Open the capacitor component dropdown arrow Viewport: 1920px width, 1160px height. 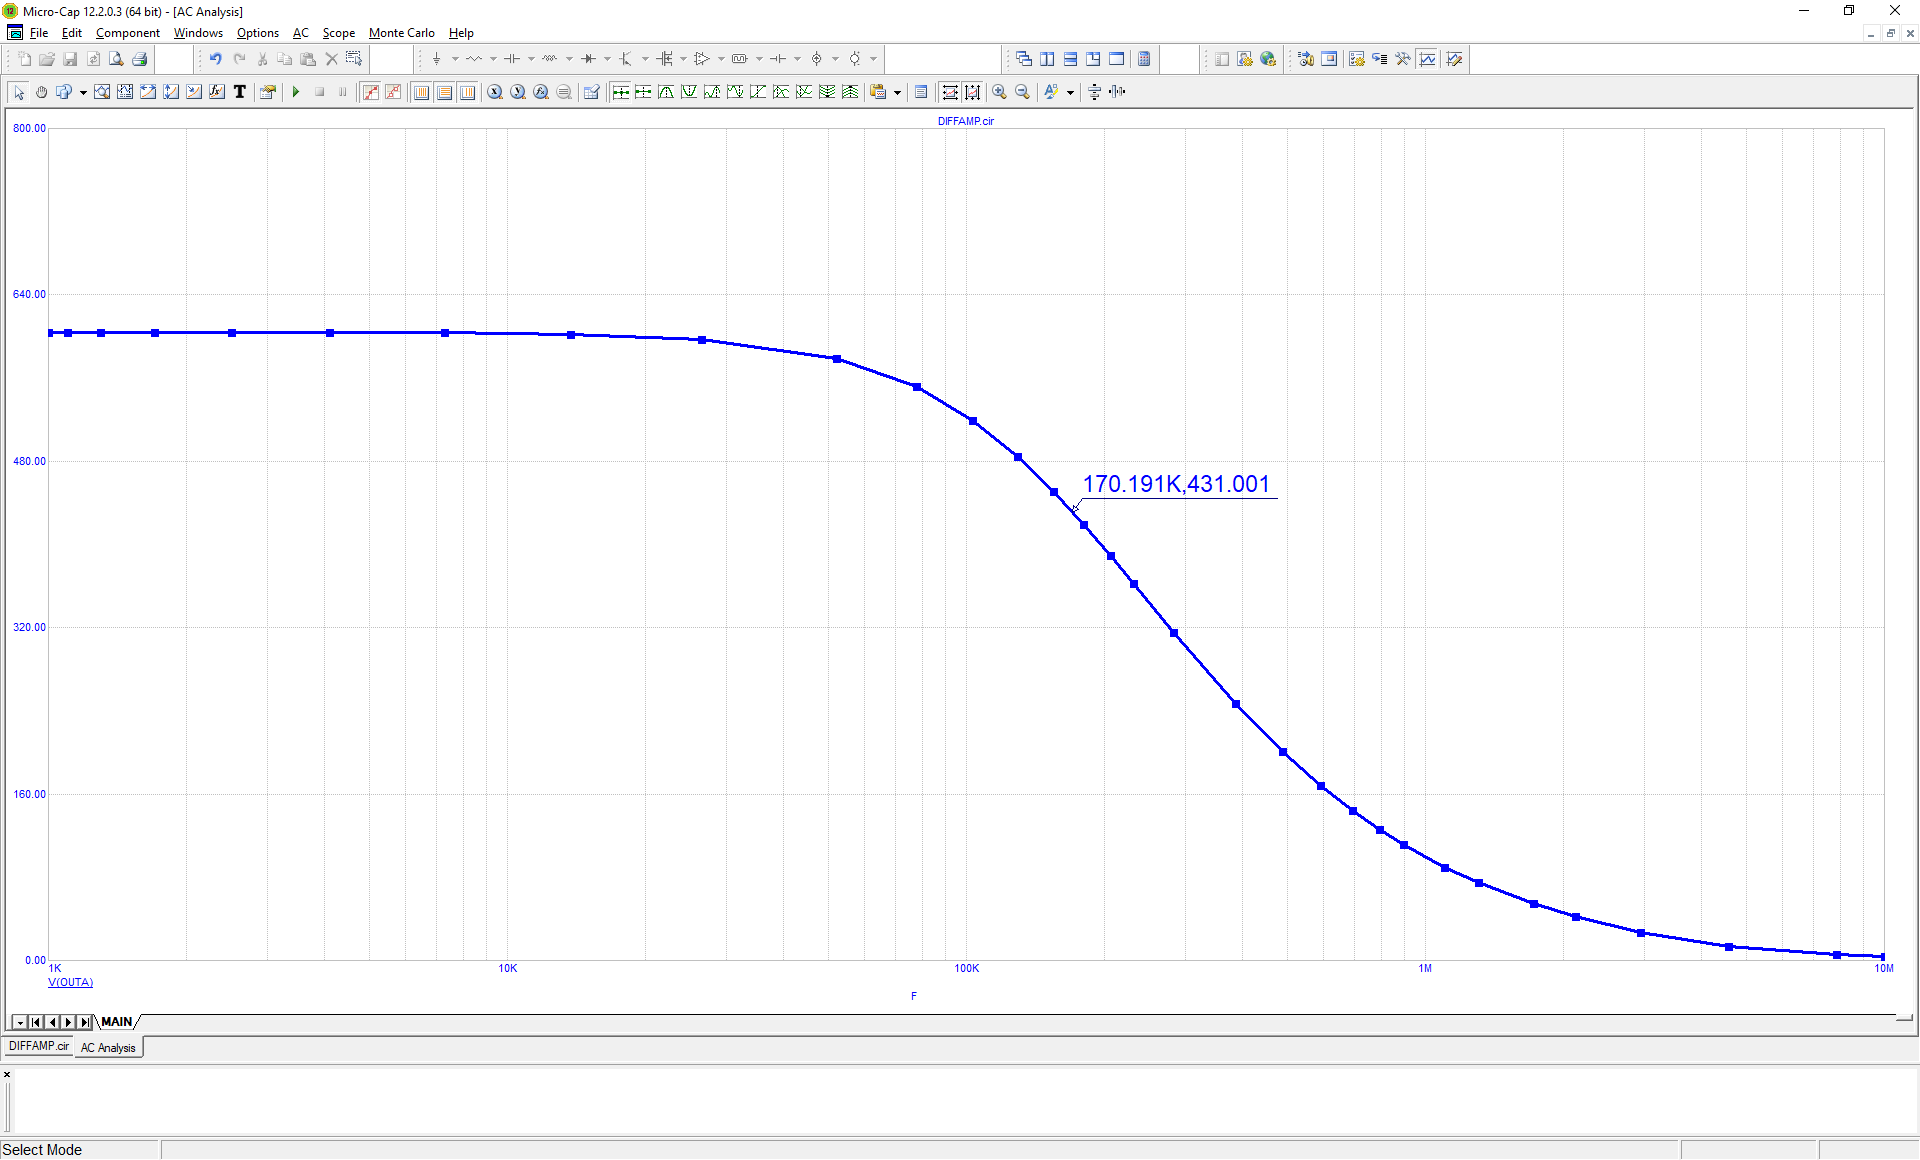pyautogui.click(x=531, y=59)
